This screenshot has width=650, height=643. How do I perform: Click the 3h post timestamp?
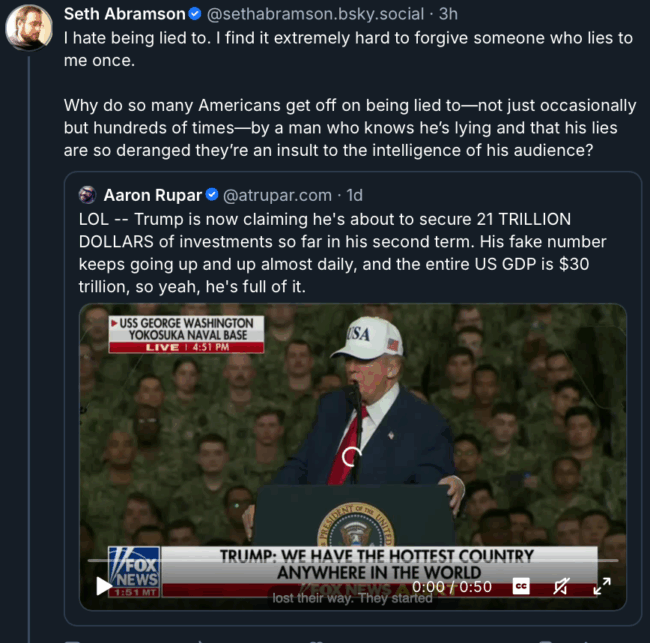449,14
